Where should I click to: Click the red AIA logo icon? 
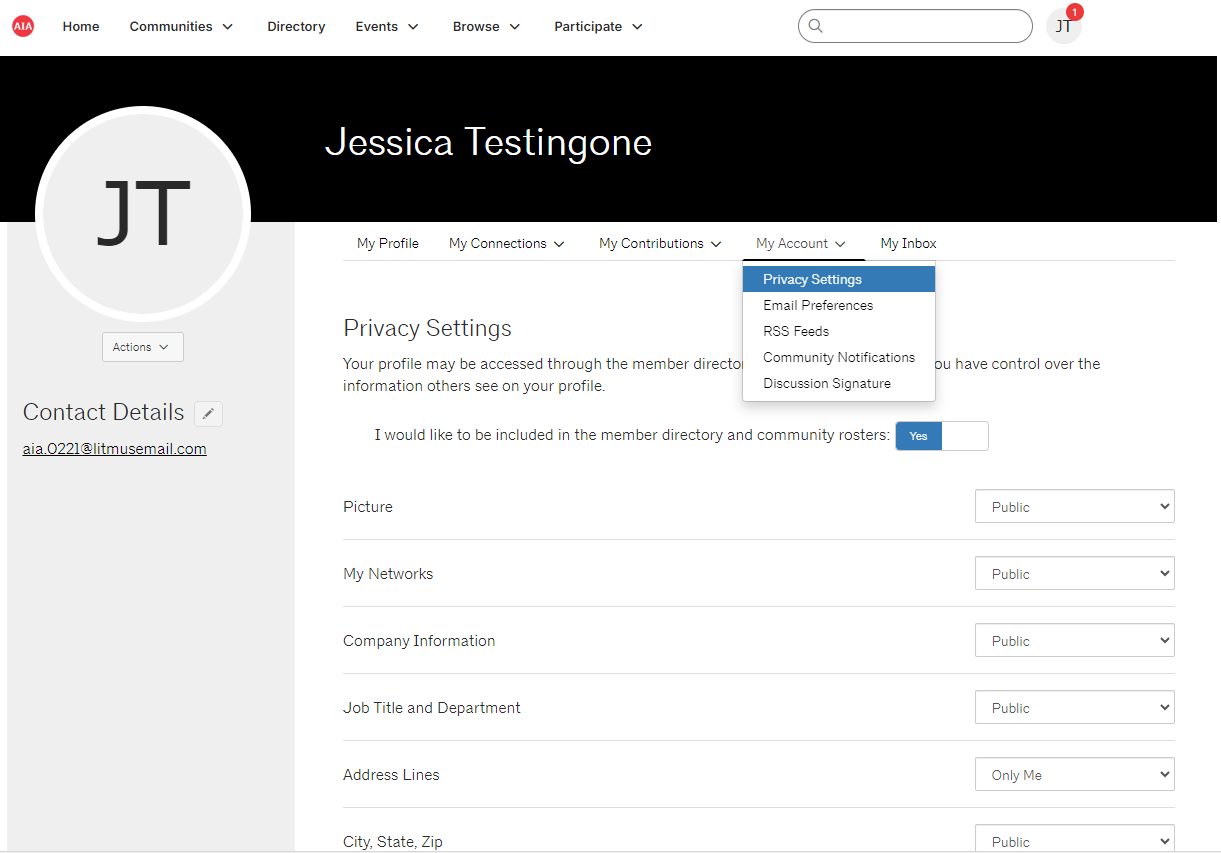tap(23, 25)
